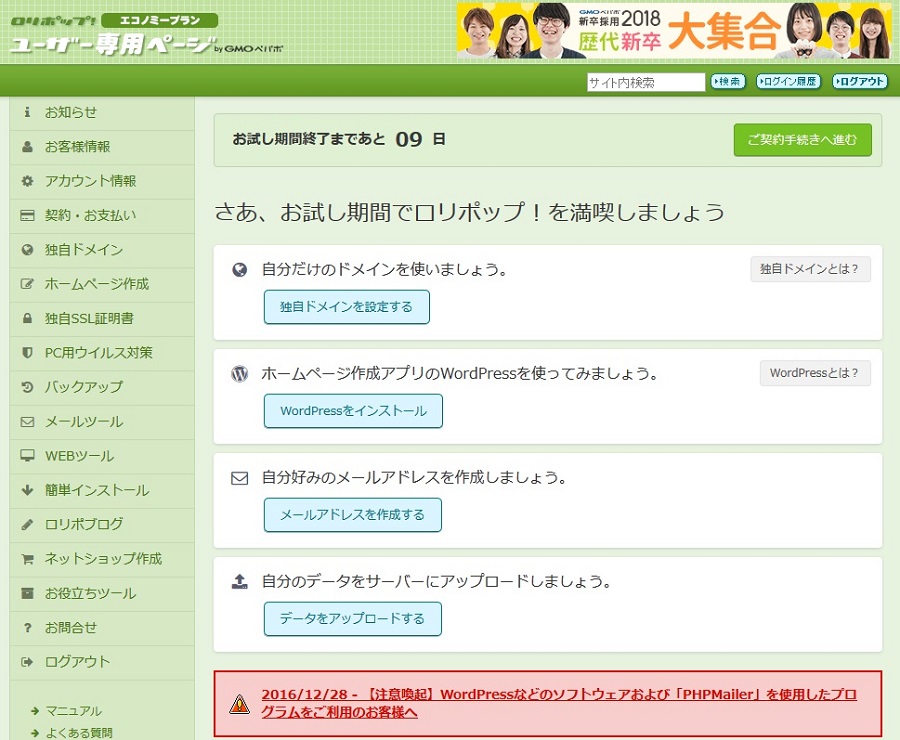This screenshot has width=900, height=740.
Task: Click the download arrow icon beside 簡単インストール
Action: point(27,490)
